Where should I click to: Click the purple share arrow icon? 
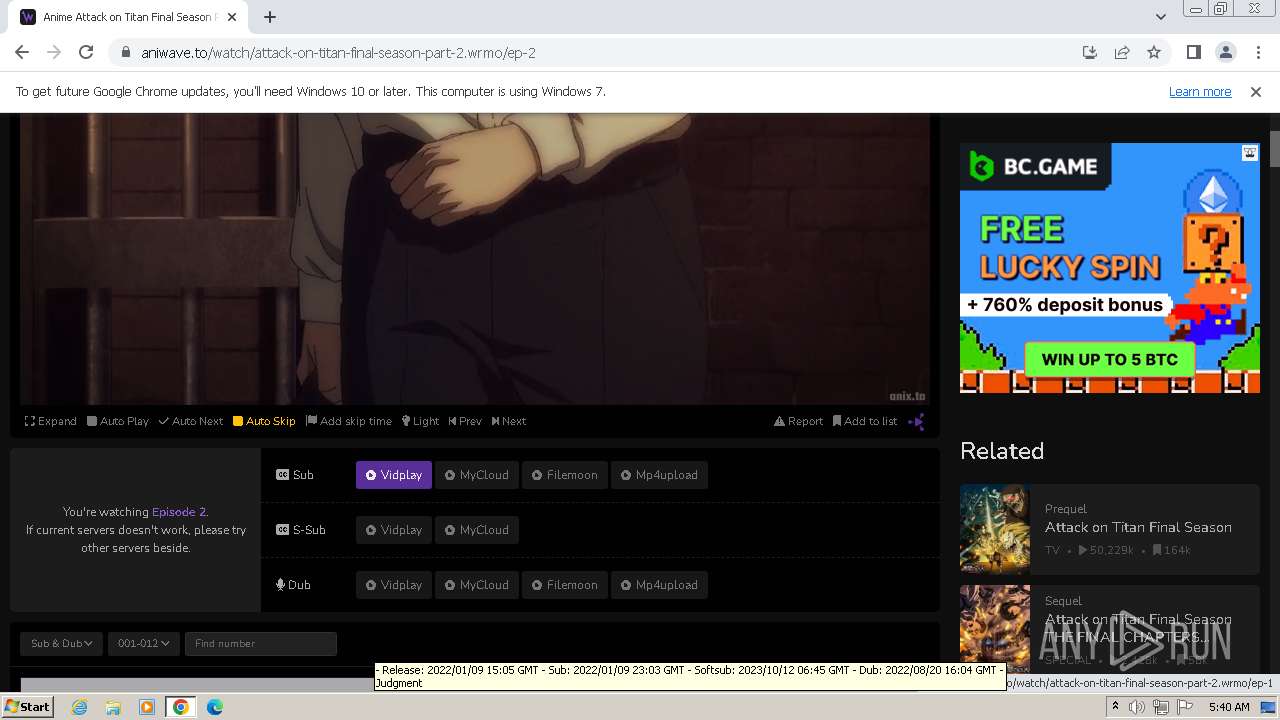pos(916,422)
